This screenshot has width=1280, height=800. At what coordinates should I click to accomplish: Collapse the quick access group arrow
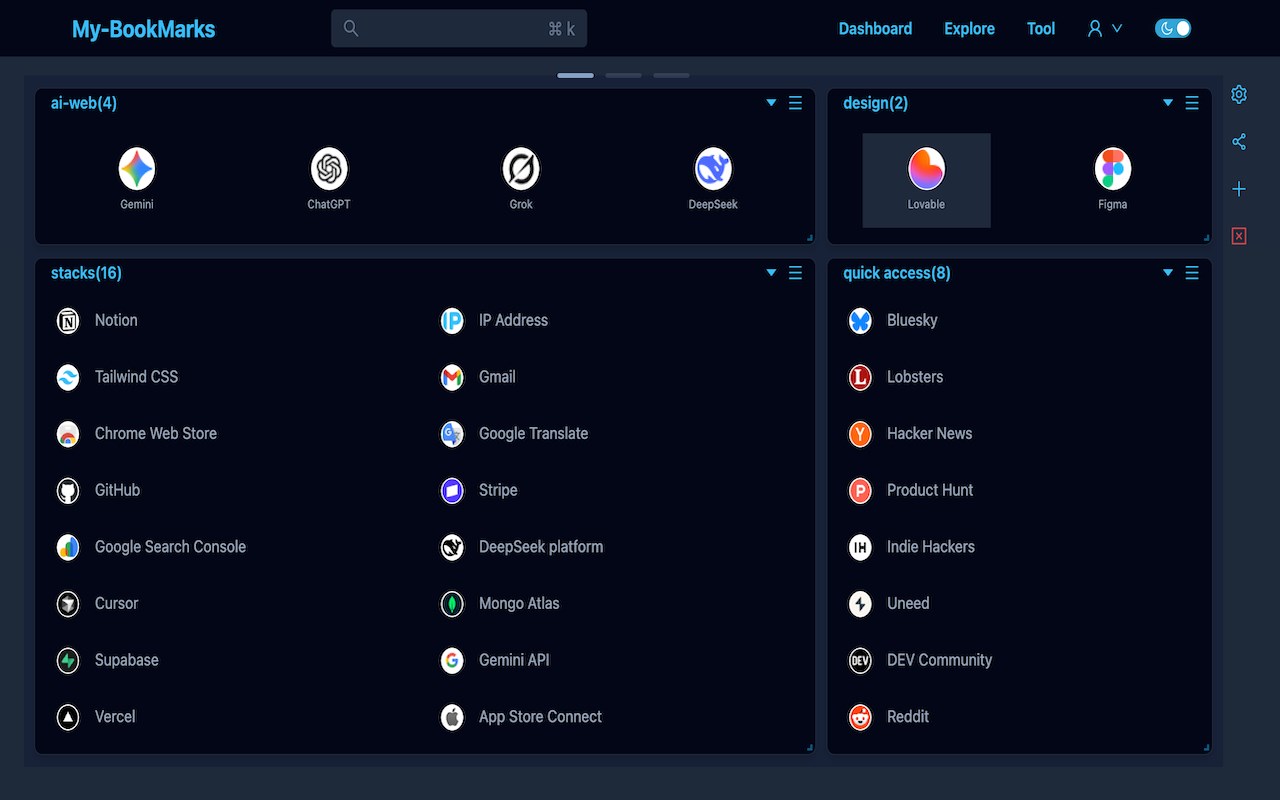pyautogui.click(x=1167, y=273)
